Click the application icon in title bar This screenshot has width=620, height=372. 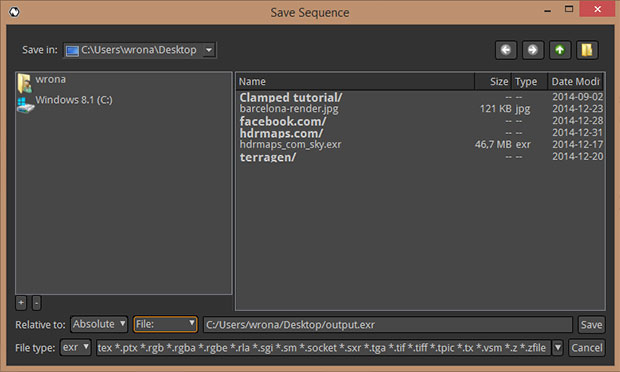(14, 12)
